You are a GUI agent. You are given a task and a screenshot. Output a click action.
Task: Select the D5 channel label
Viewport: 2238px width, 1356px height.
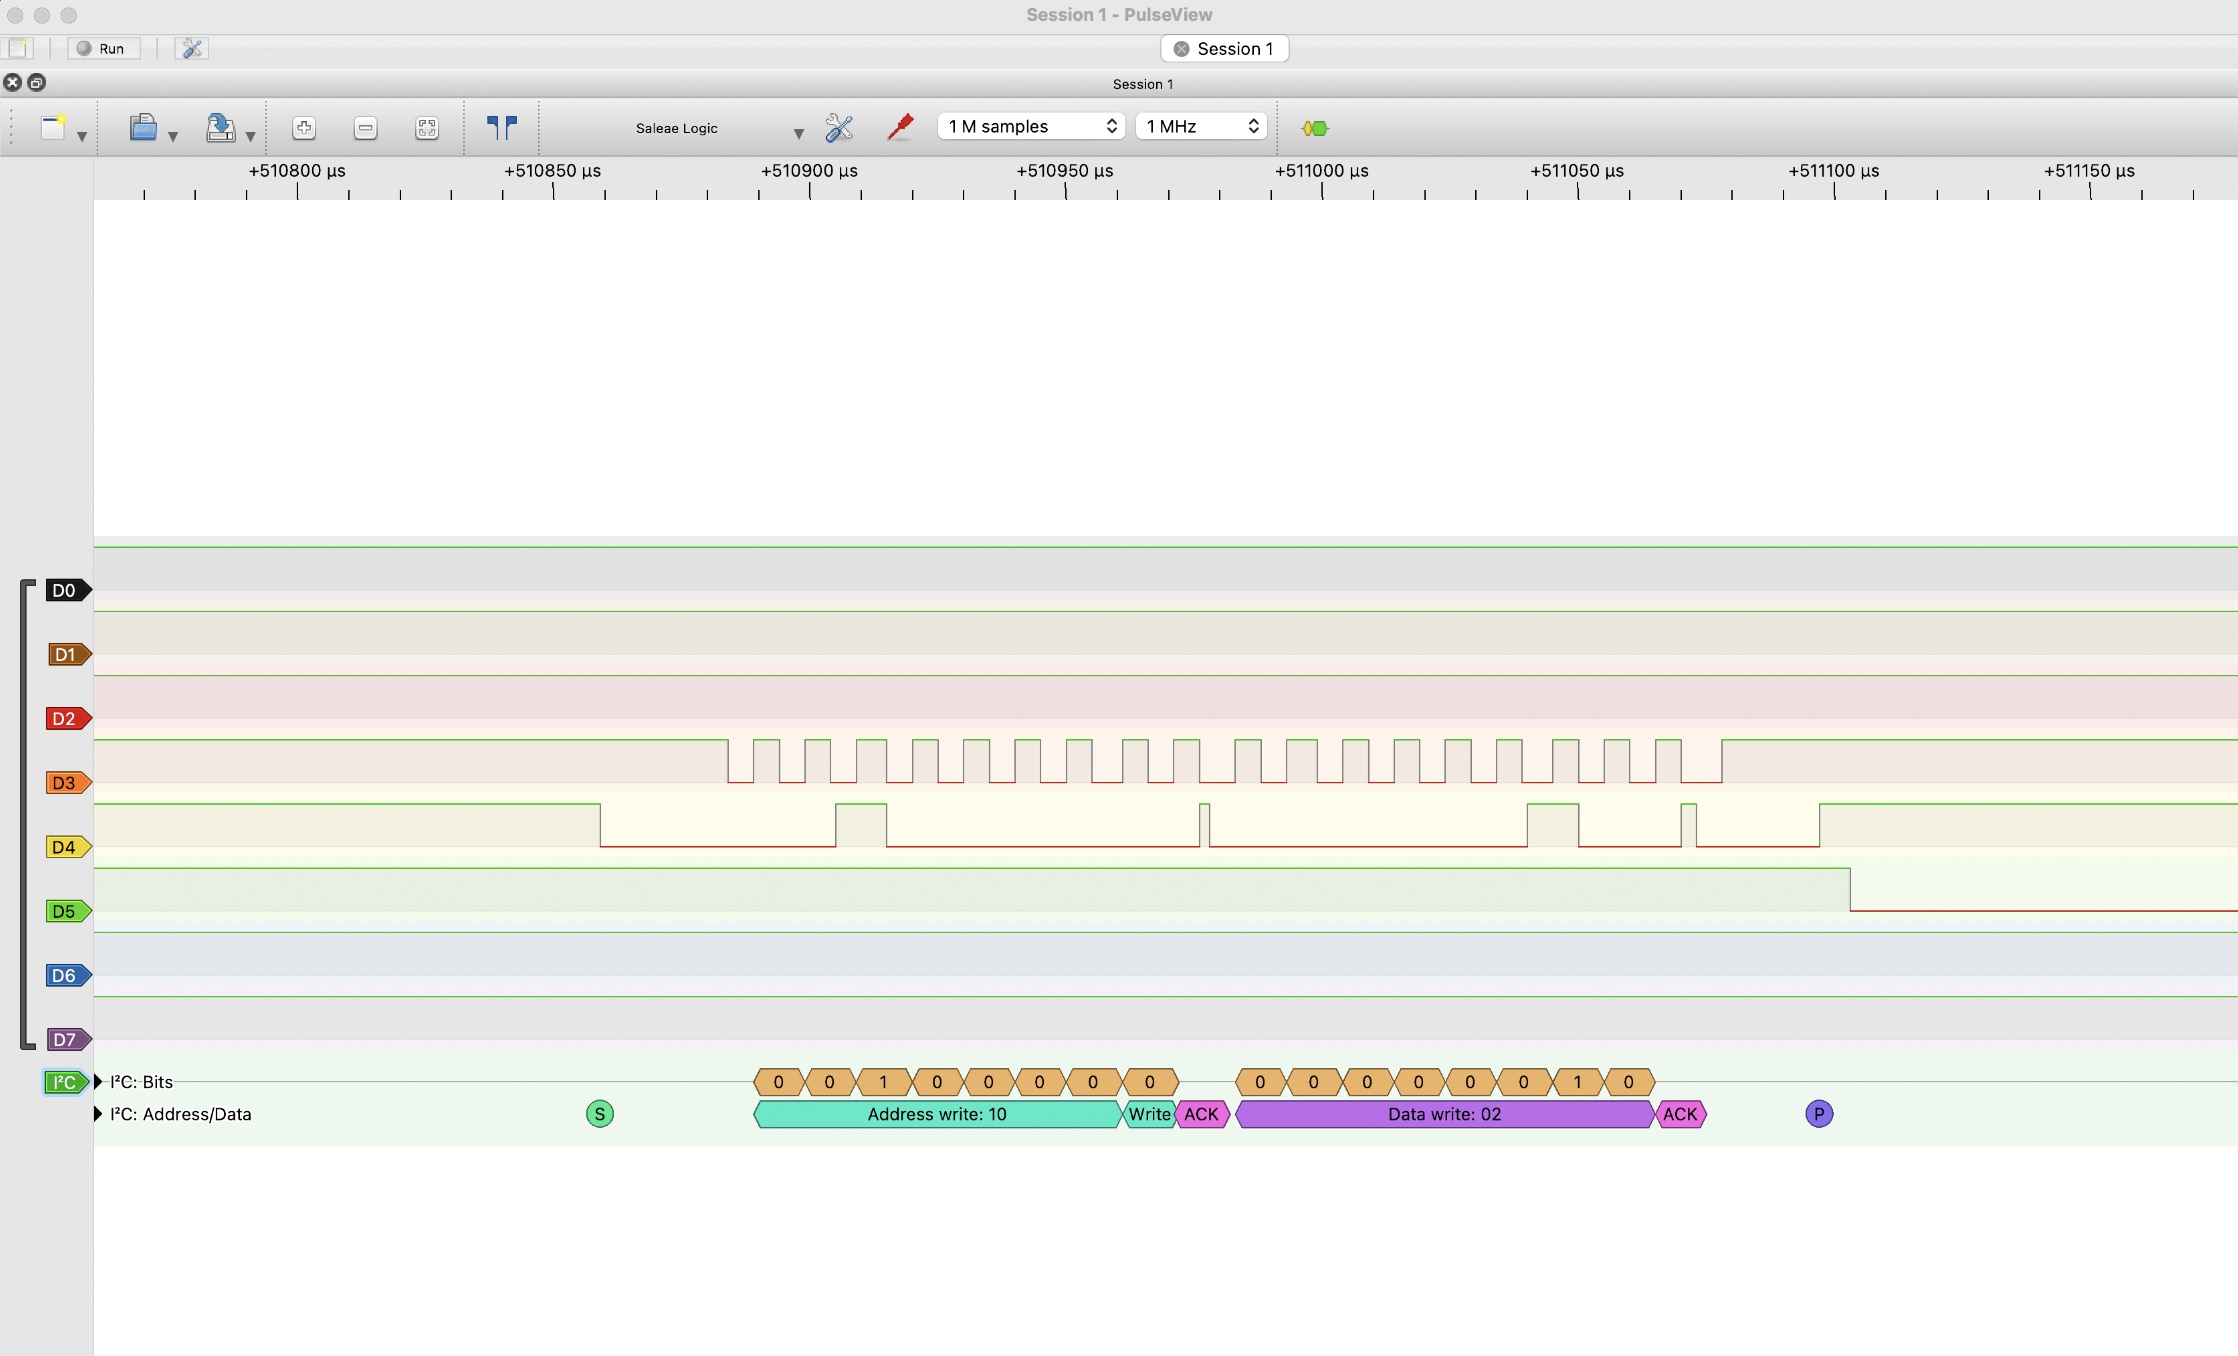point(67,910)
